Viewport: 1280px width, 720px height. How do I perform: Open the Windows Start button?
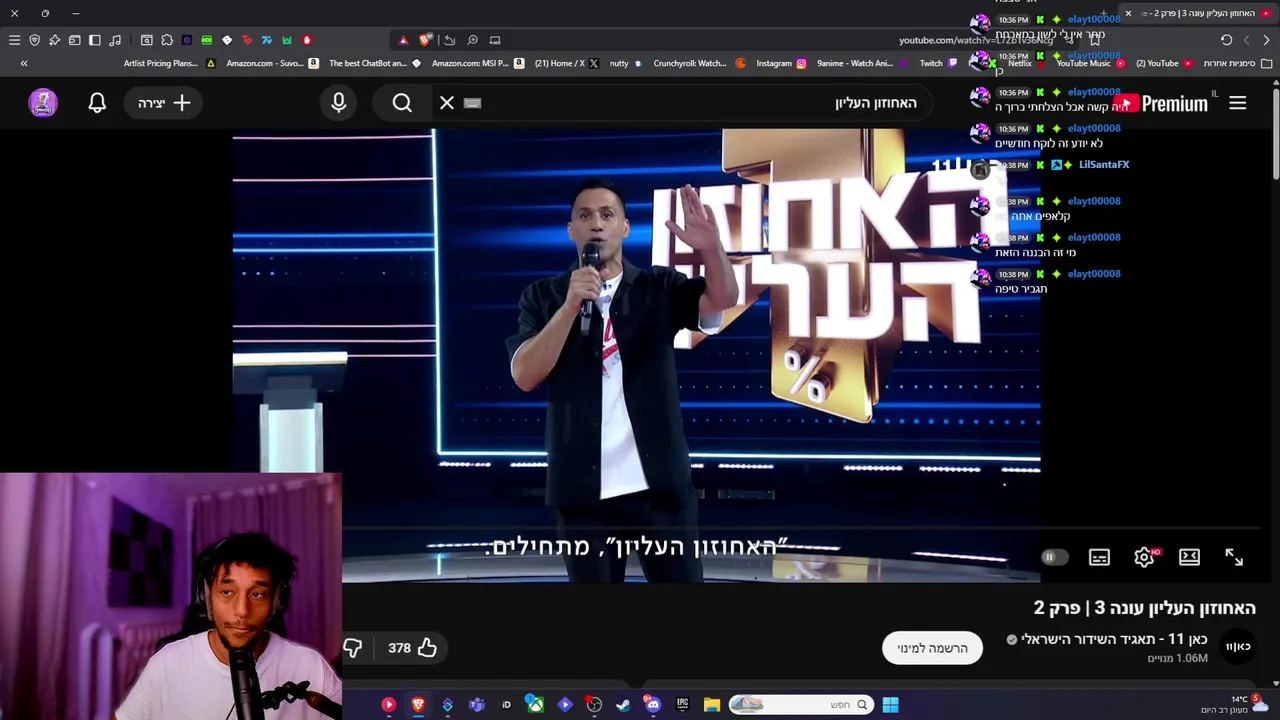(890, 705)
